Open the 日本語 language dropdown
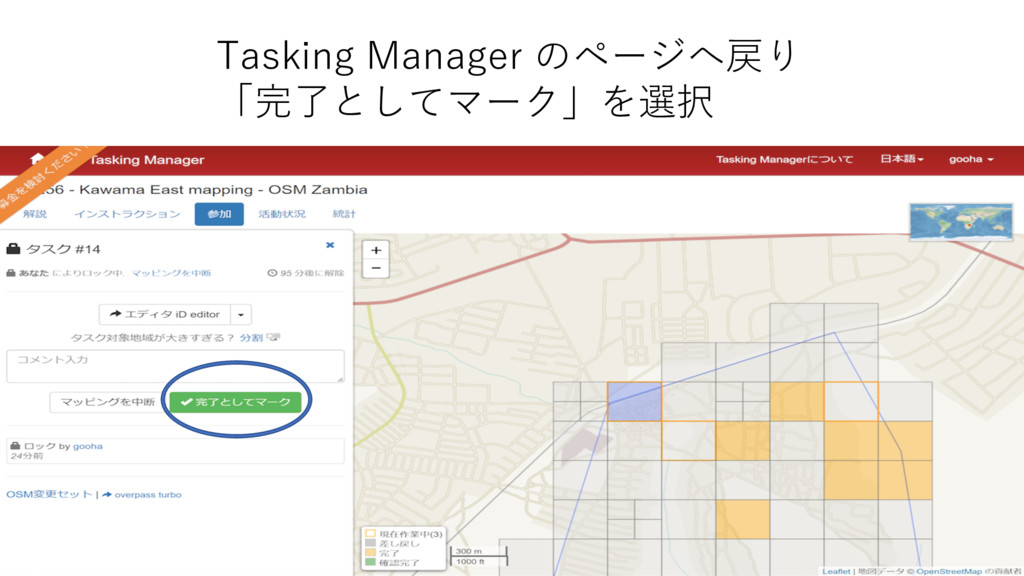The height and width of the screenshot is (576, 1024). 901,159
